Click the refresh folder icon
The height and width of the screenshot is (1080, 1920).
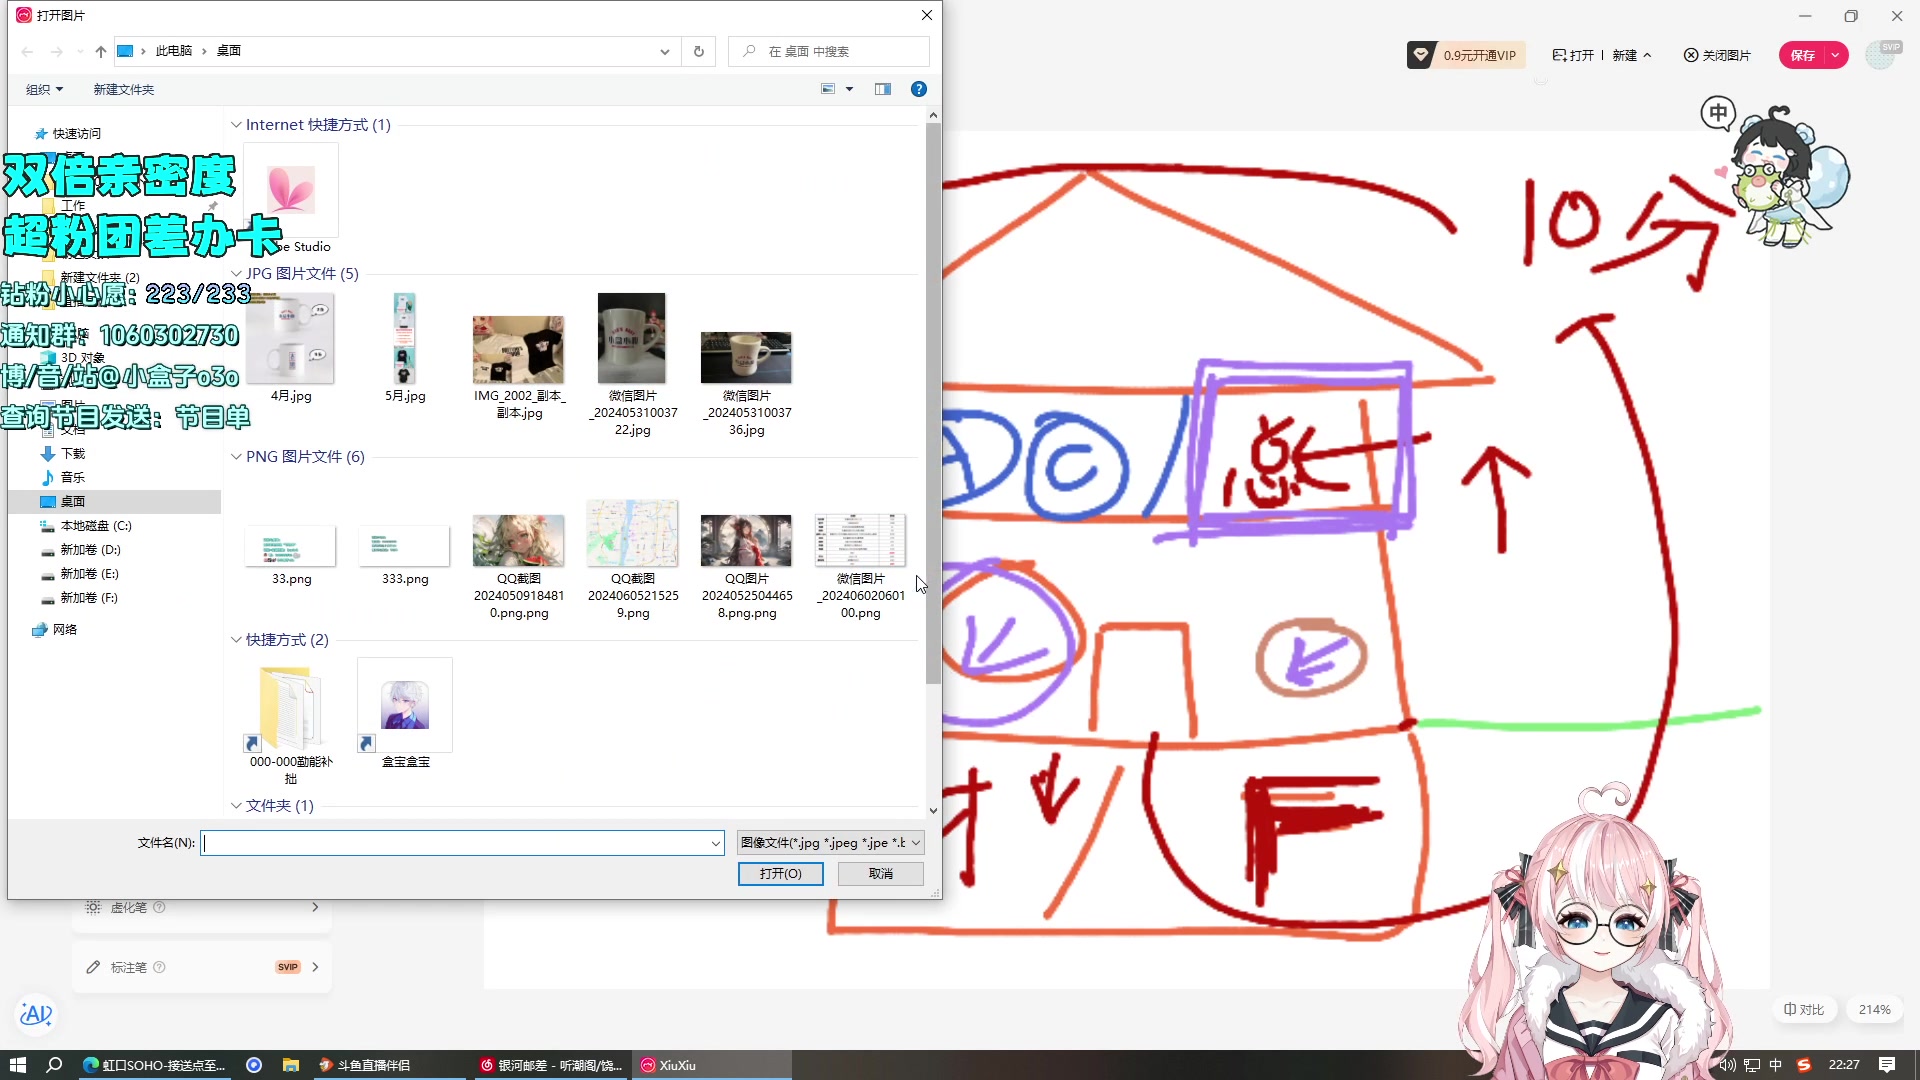point(699,51)
